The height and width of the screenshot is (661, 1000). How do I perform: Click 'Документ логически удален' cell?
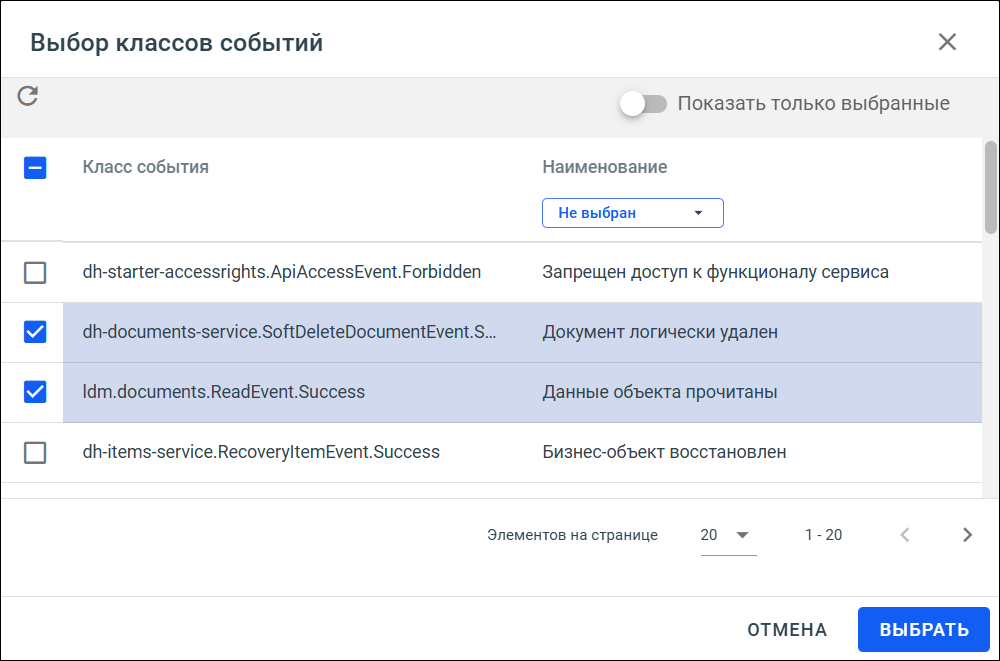point(660,332)
